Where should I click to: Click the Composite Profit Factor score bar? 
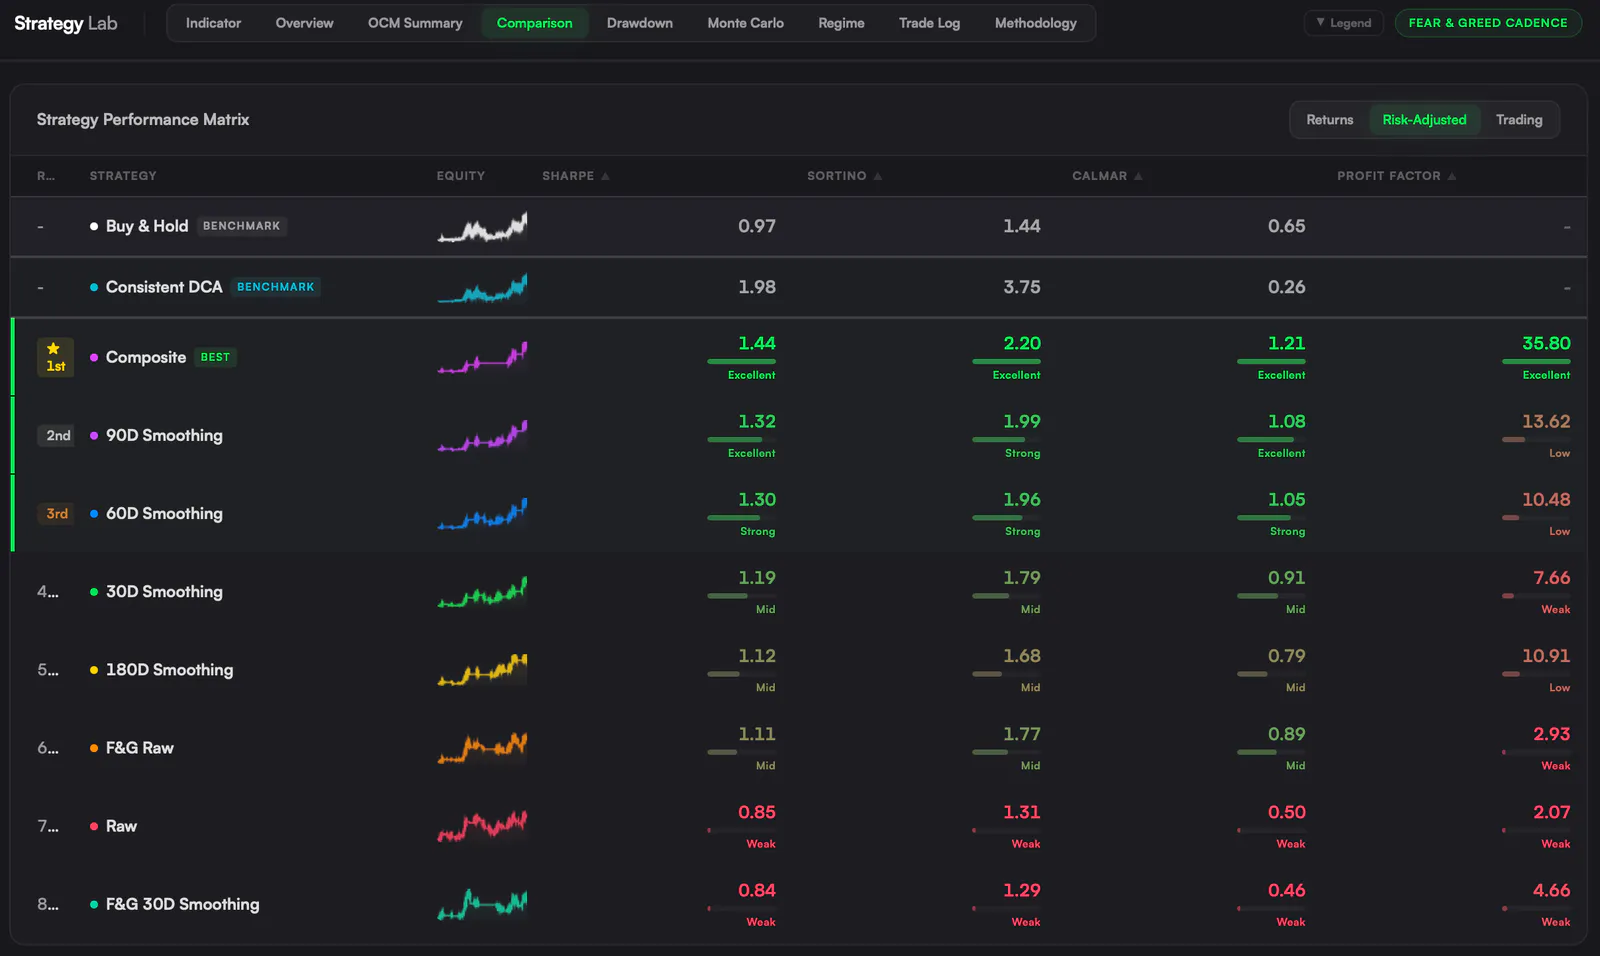(1536, 361)
